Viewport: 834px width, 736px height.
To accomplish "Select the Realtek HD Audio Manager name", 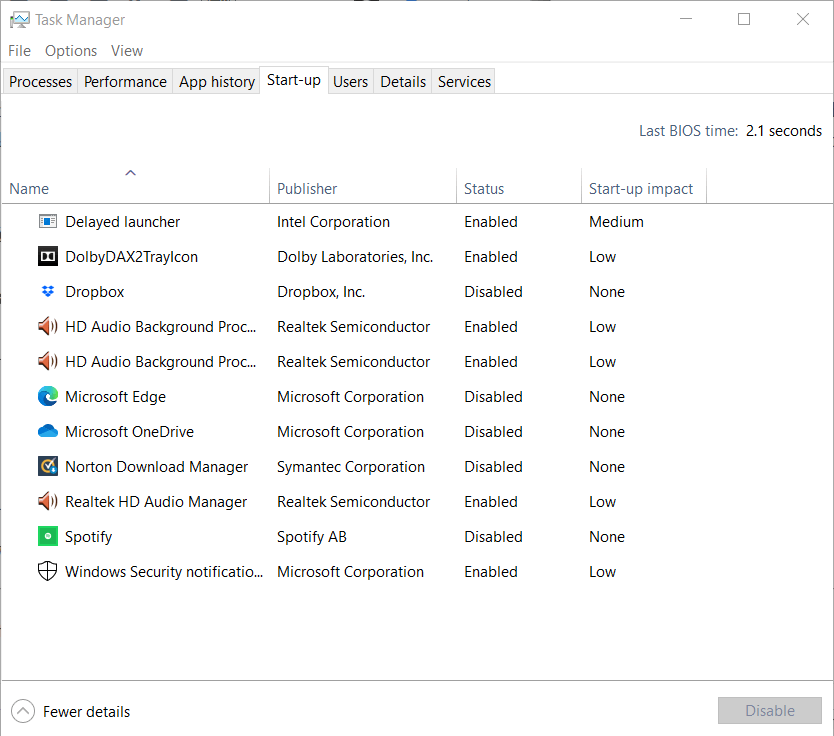I will [156, 502].
